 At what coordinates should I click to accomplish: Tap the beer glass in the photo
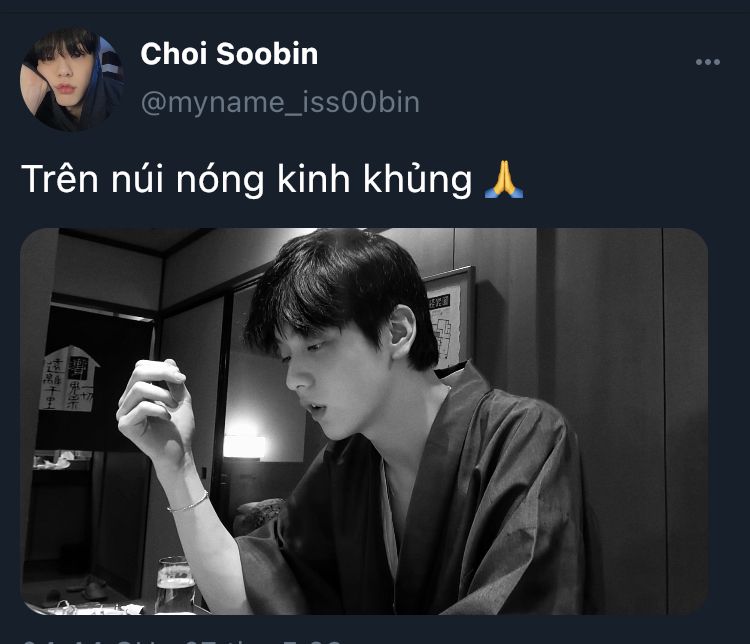point(175,585)
